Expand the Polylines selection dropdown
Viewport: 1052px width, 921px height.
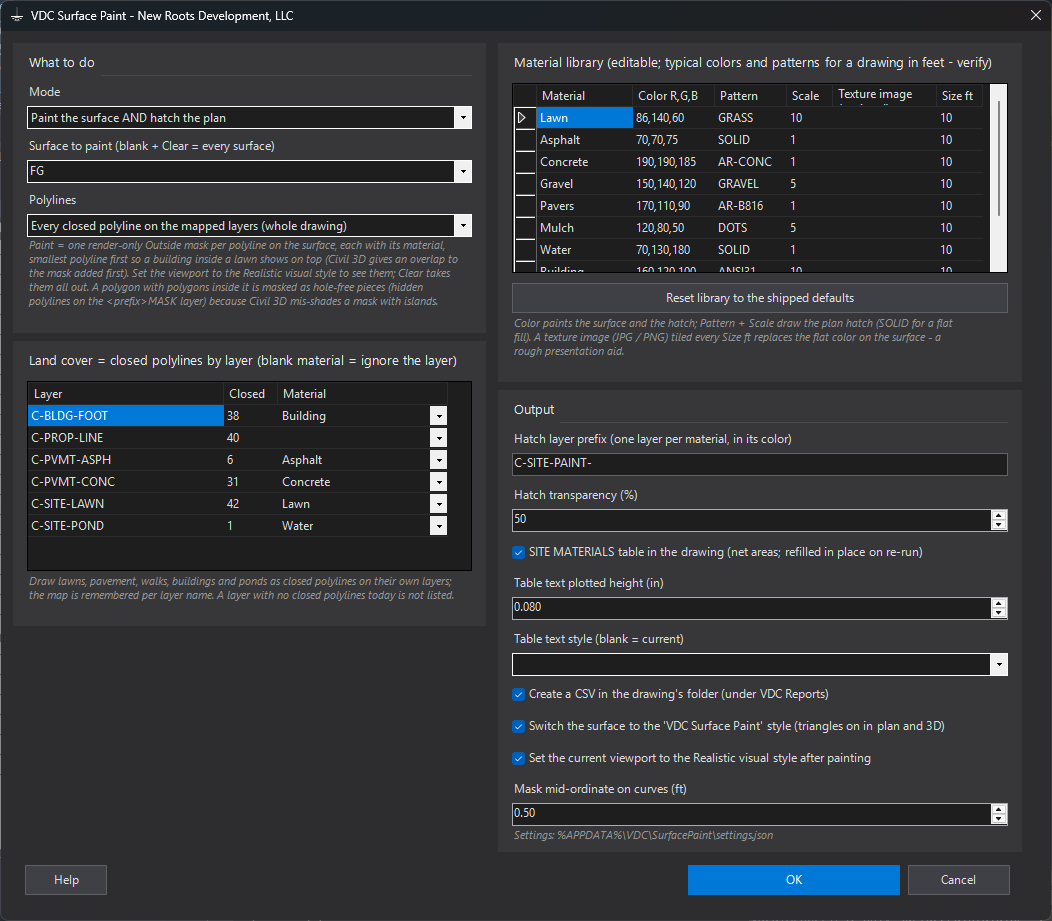click(463, 226)
